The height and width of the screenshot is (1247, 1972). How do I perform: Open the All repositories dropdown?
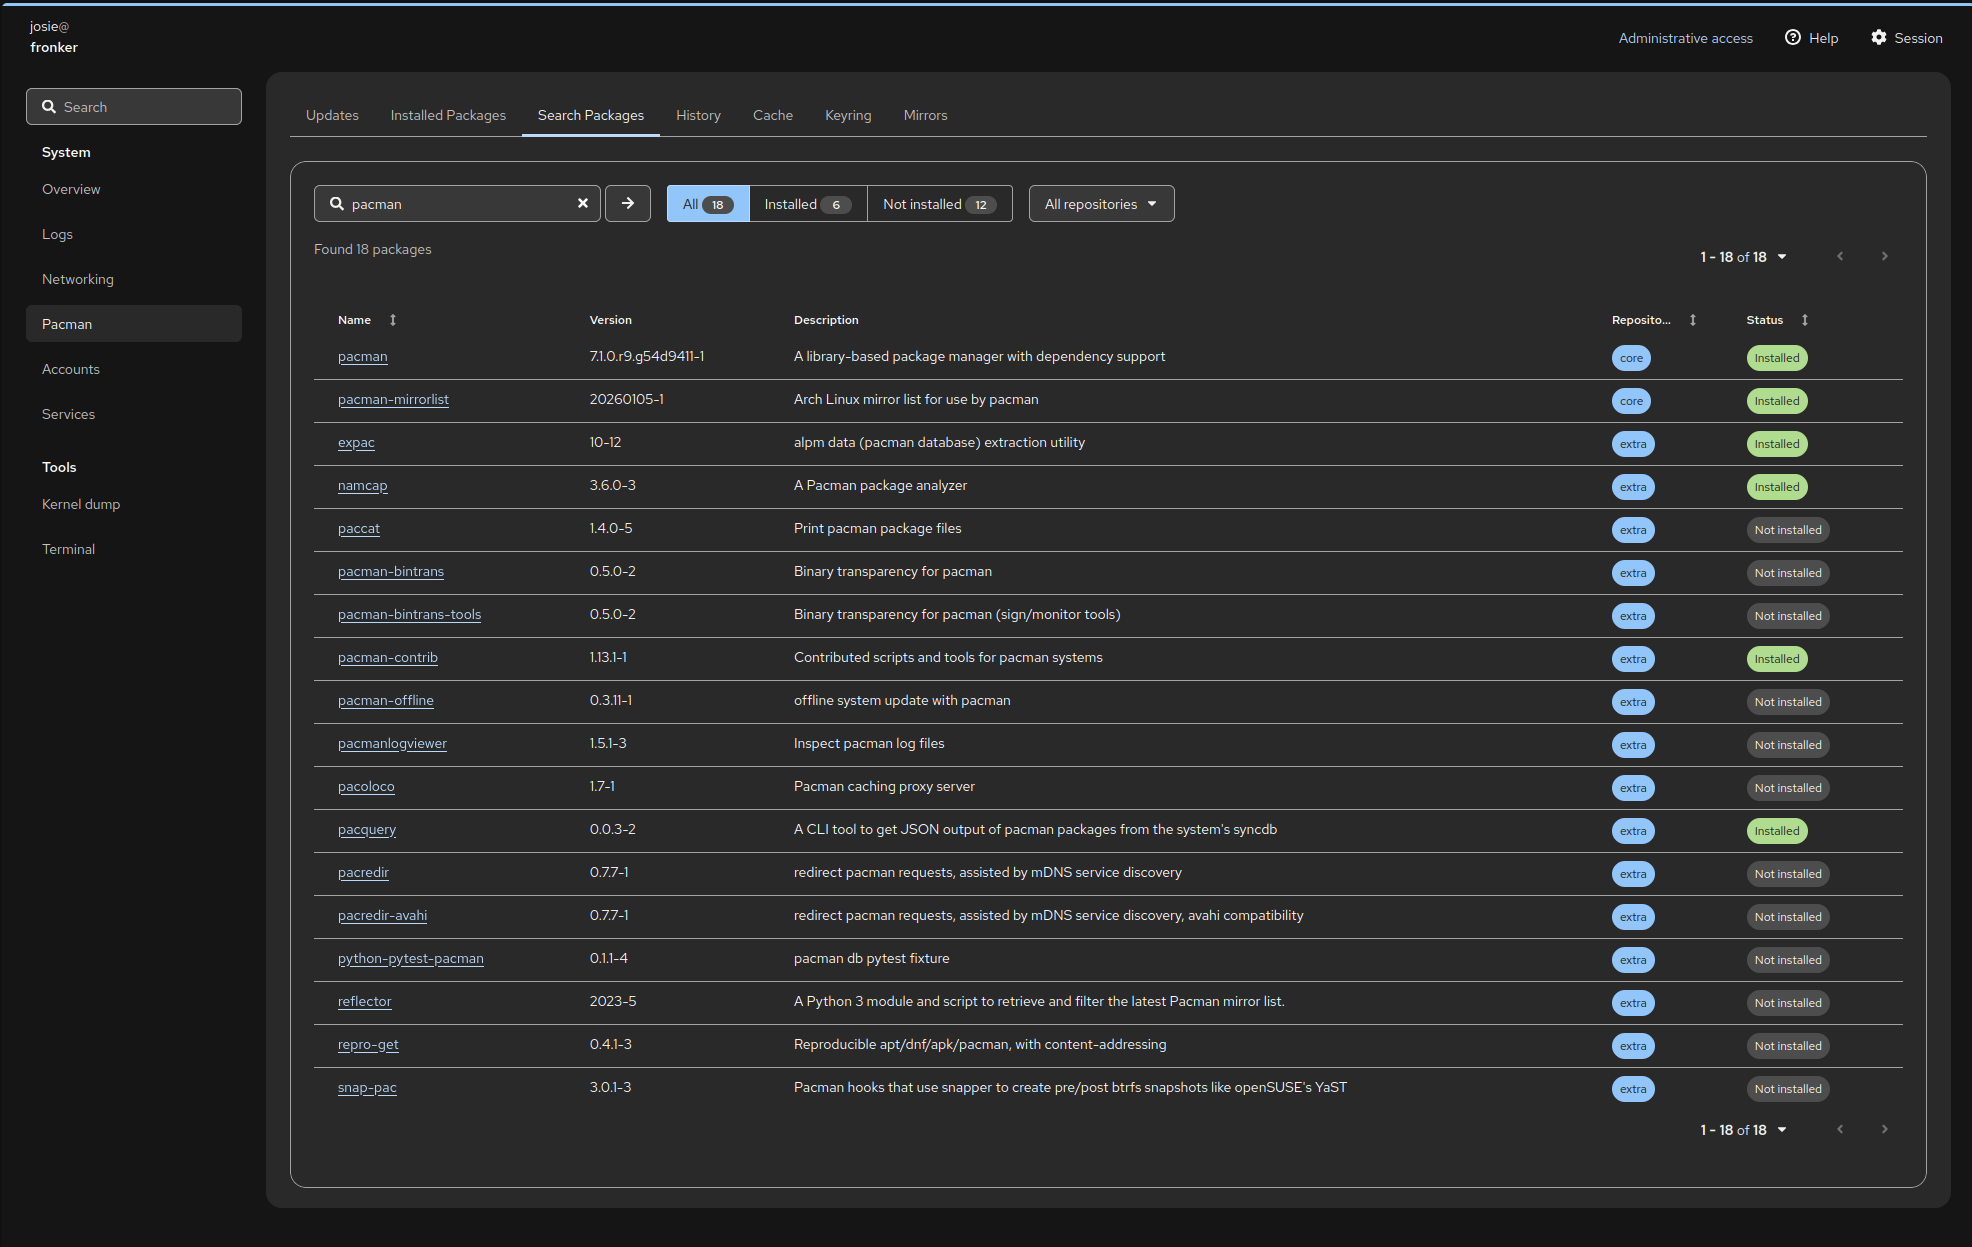(1100, 204)
